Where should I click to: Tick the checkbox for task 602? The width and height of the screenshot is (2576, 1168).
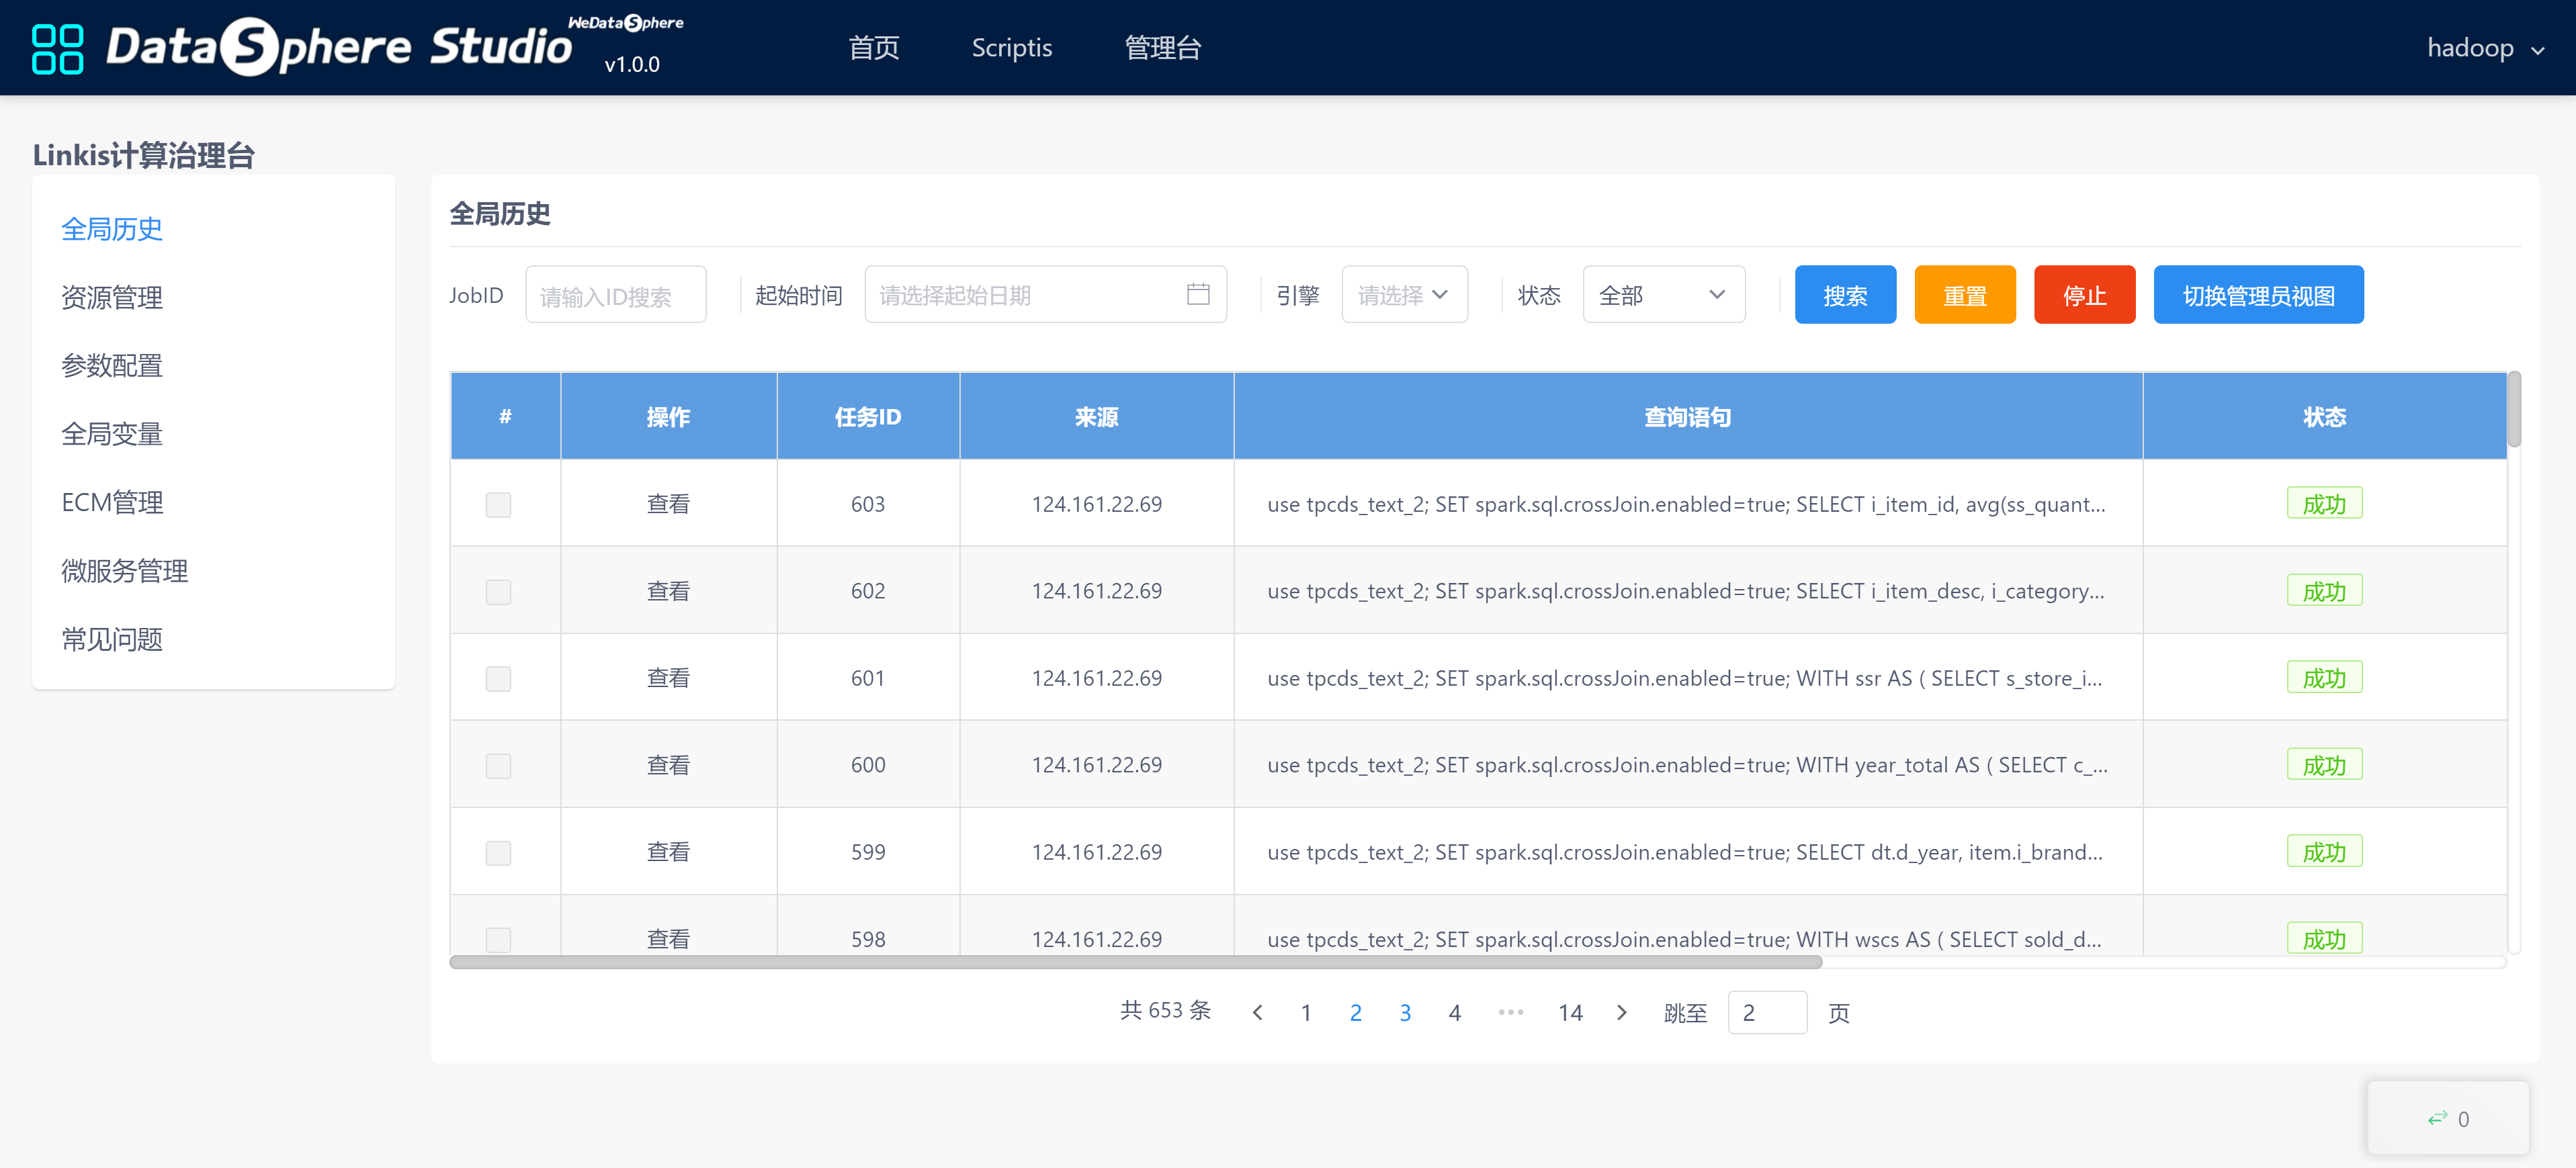click(498, 592)
